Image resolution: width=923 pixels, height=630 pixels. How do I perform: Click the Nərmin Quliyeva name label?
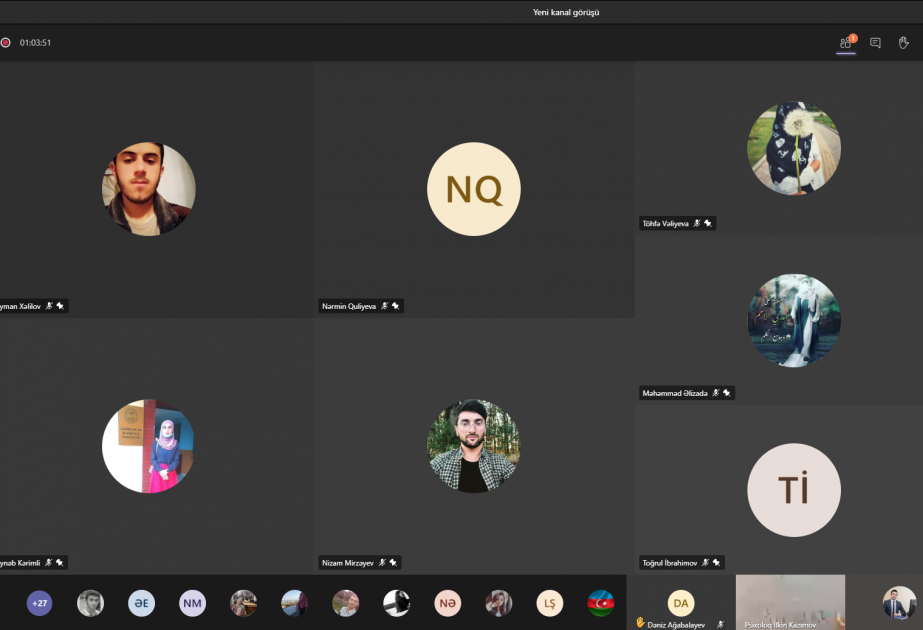coord(348,306)
